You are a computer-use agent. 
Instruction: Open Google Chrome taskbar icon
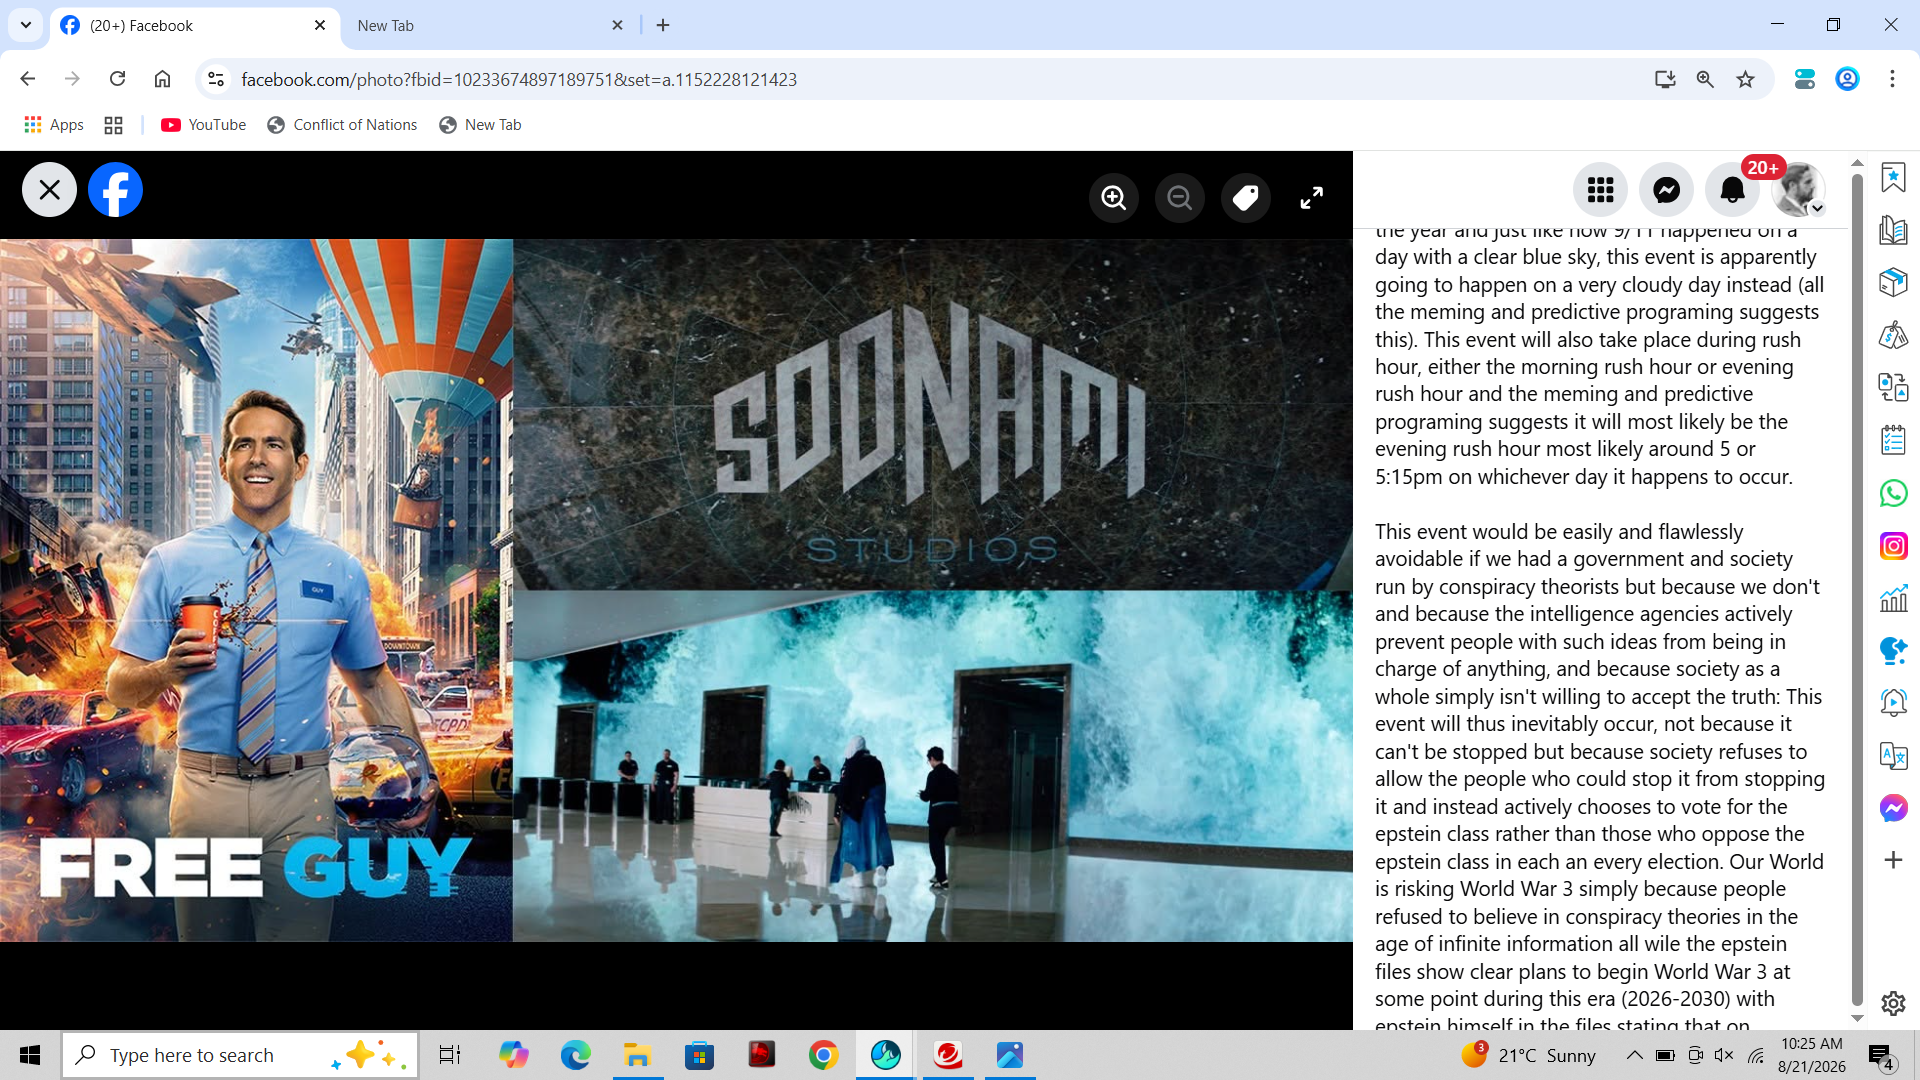pyautogui.click(x=823, y=1055)
